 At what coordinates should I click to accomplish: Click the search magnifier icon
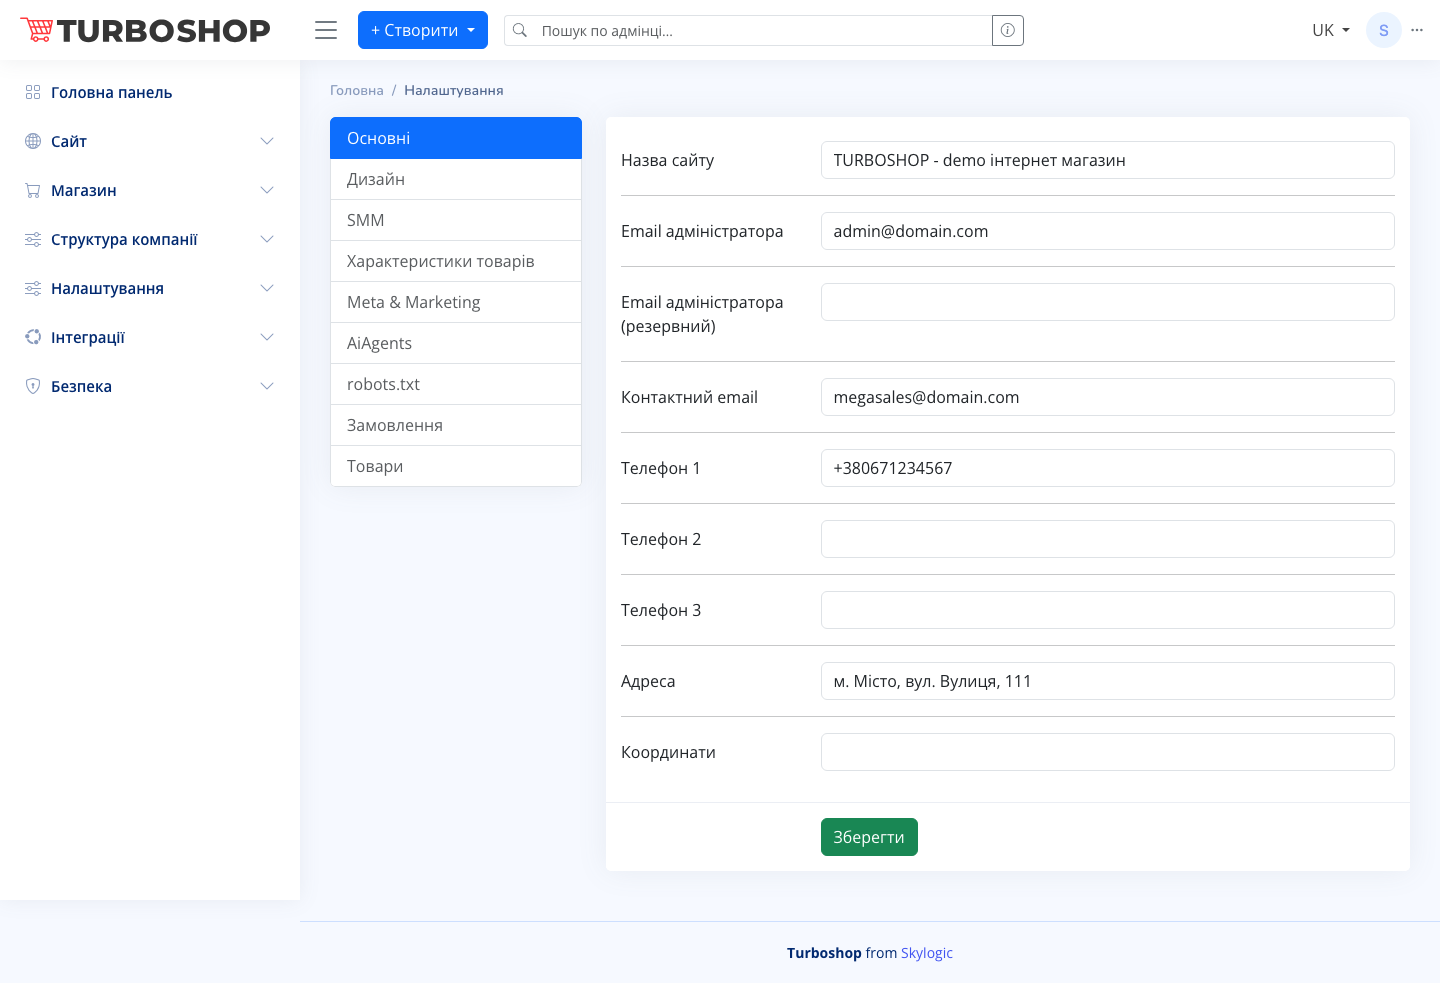[x=520, y=30]
